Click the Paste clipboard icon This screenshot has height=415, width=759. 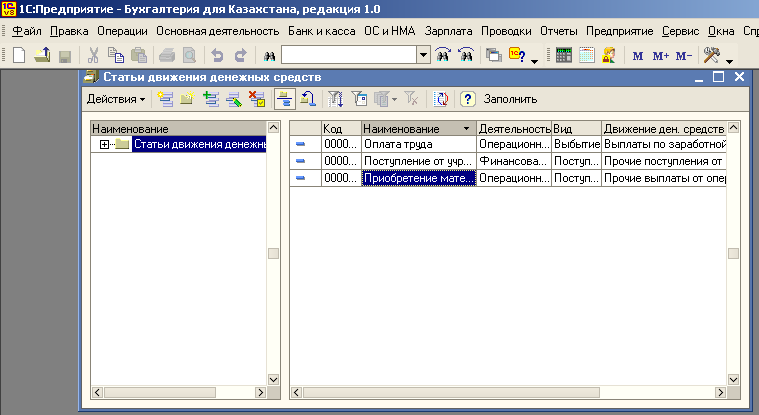[x=139, y=55]
